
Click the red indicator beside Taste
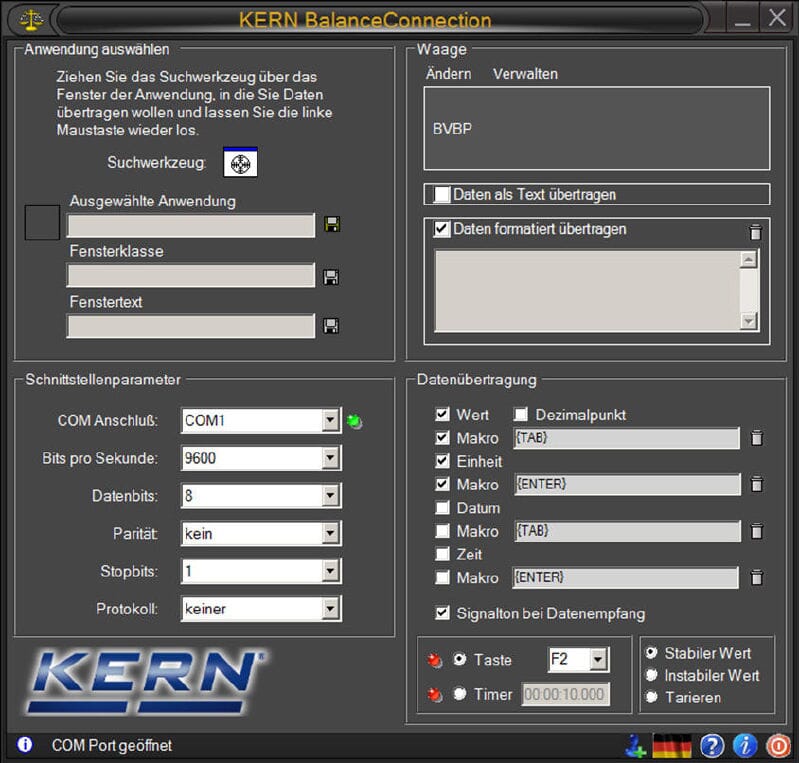coord(435,660)
